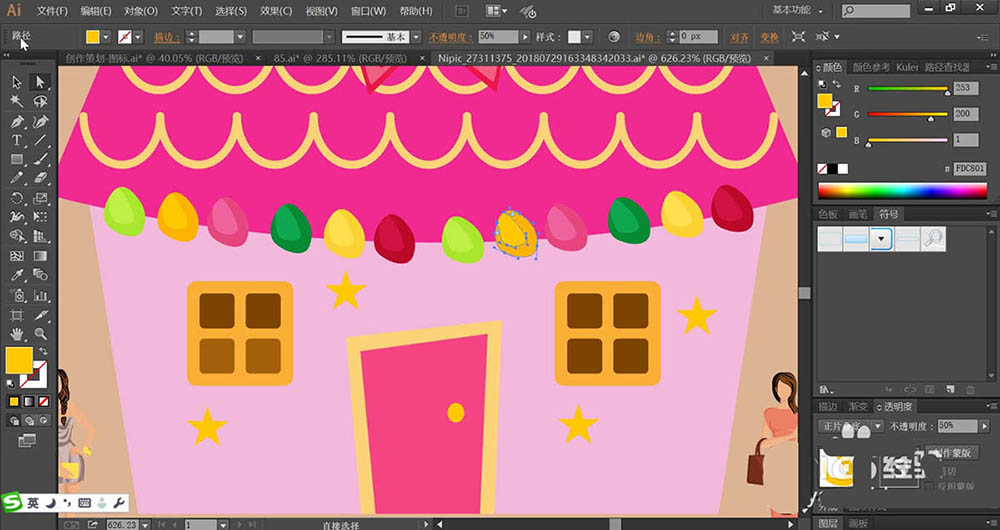The width and height of the screenshot is (1000, 530).
Task: Open the 颜色参考 panel tab
Action: click(x=871, y=67)
